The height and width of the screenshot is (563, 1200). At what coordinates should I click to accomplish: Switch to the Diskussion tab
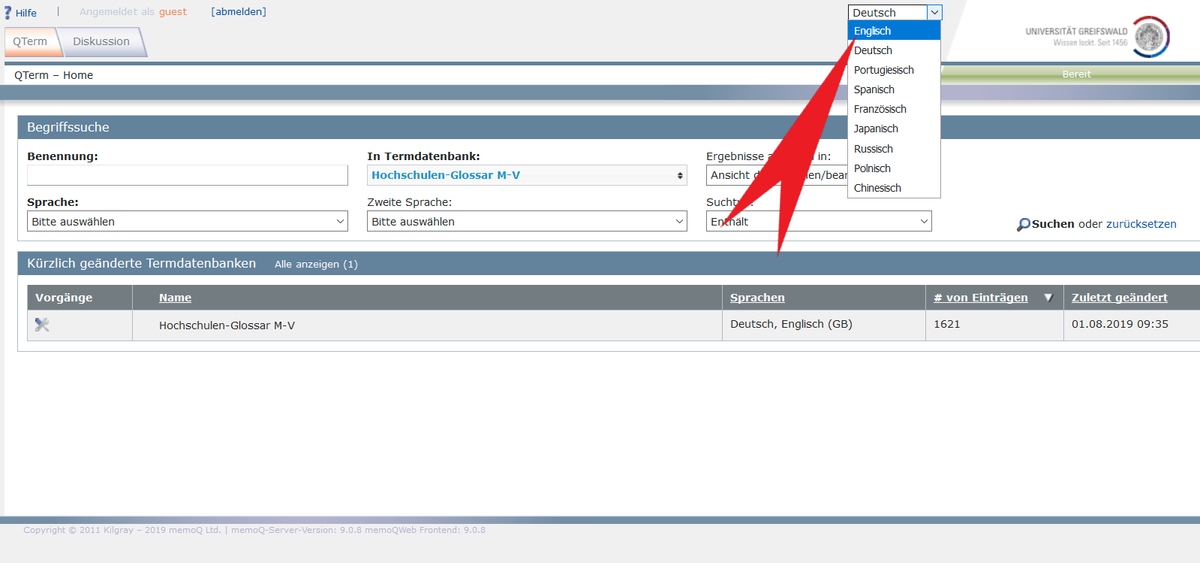101,42
